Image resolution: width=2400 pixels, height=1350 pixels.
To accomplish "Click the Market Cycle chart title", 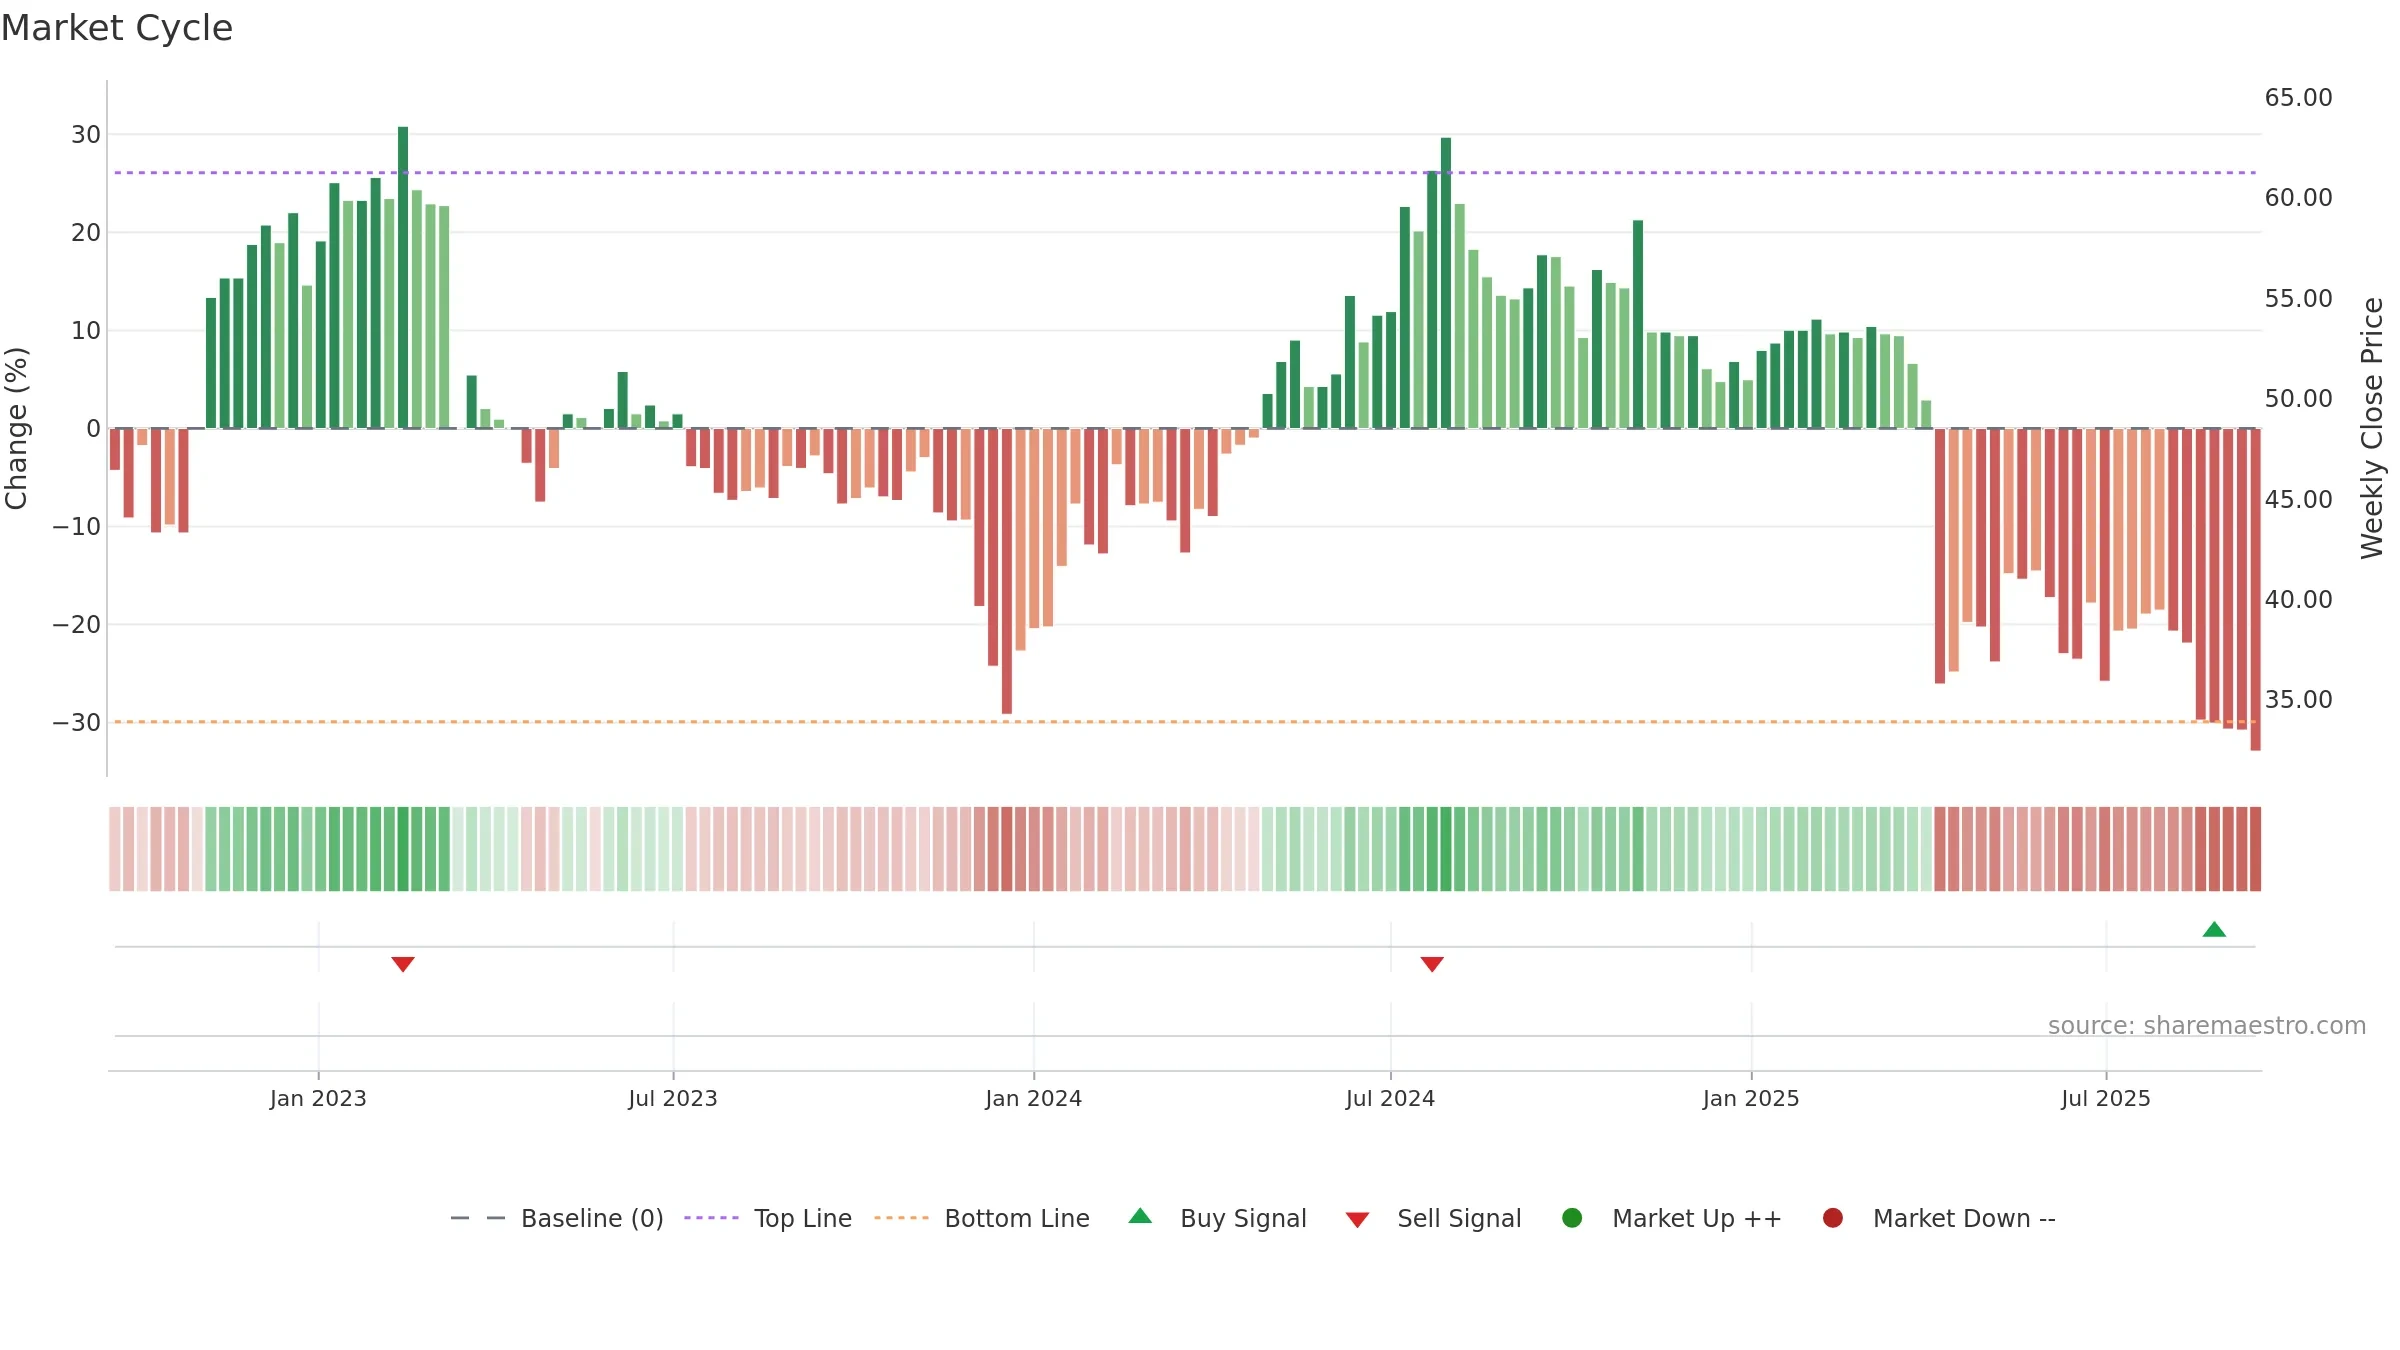I will pos(117,28).
